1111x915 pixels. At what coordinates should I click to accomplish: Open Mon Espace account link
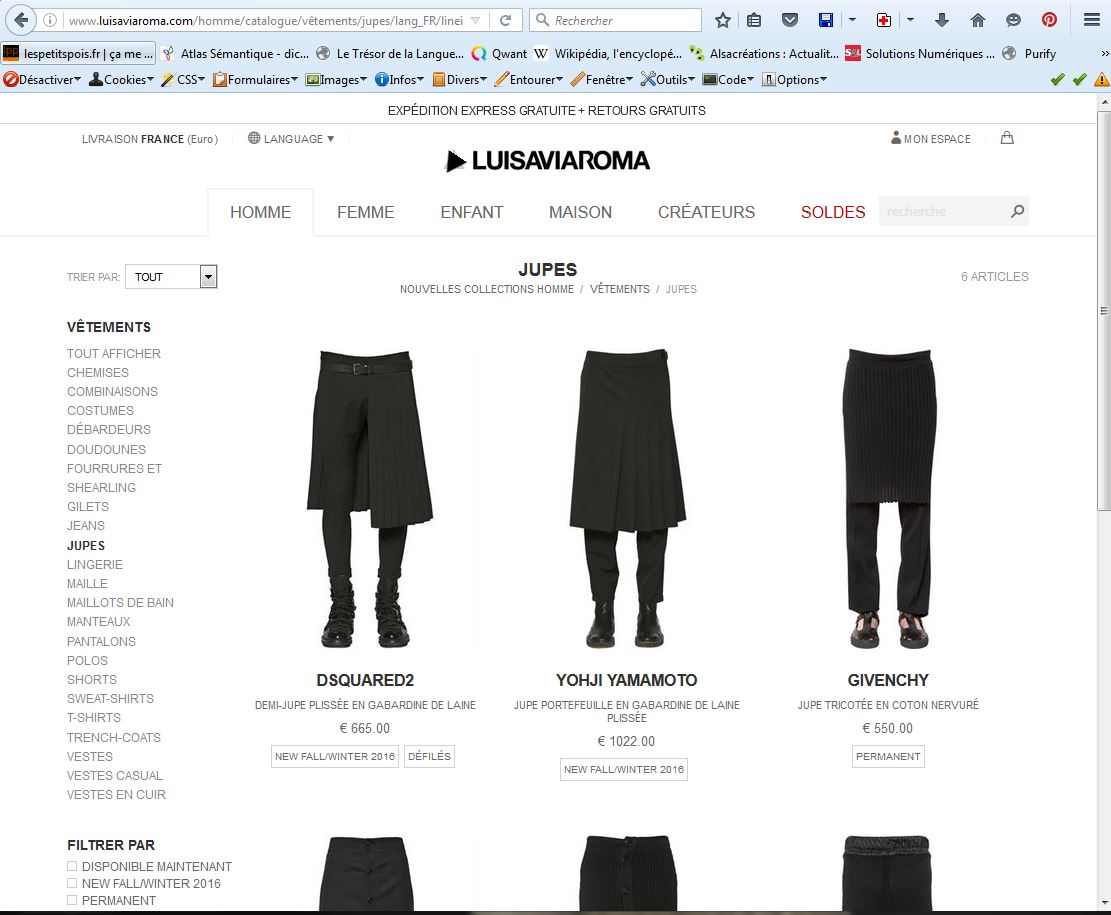click(931, 138)
